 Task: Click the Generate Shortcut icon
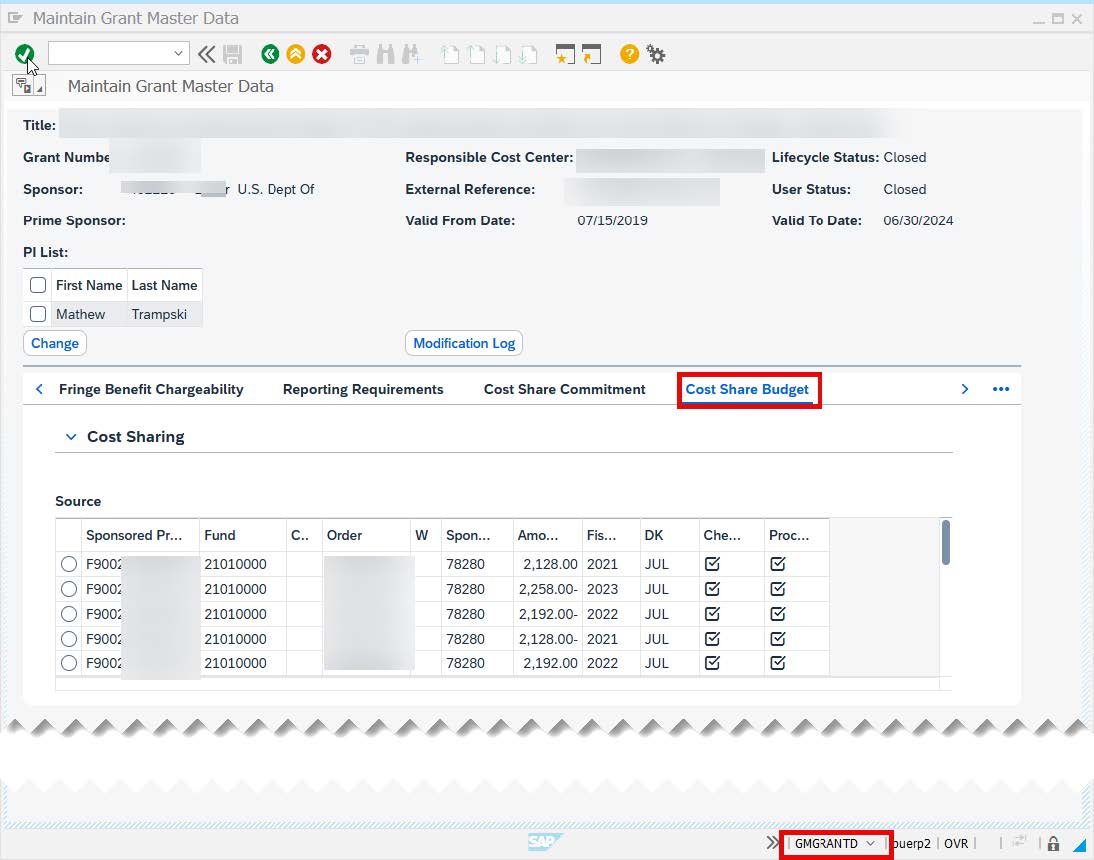coord(592,54)
